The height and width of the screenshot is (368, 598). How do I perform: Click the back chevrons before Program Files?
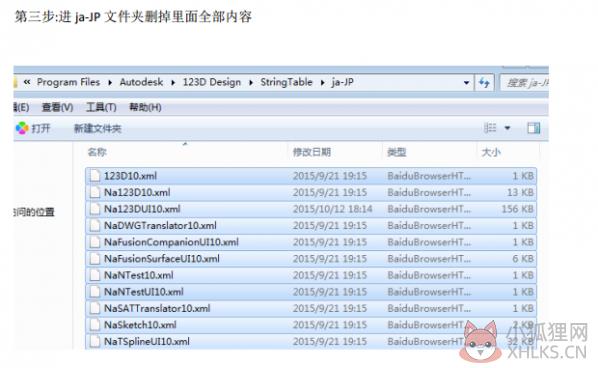27,82
